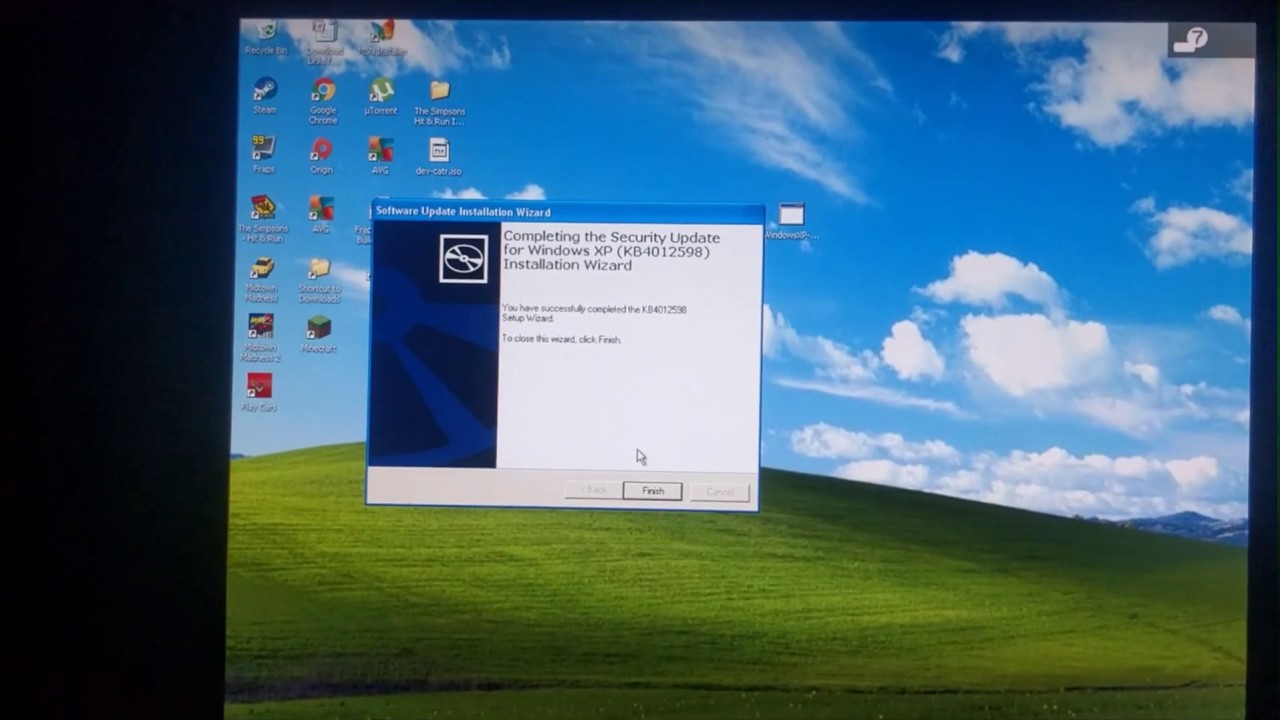Click the disc icon in the wizard
The image size is (1280, 720).
tap(463, 259)
